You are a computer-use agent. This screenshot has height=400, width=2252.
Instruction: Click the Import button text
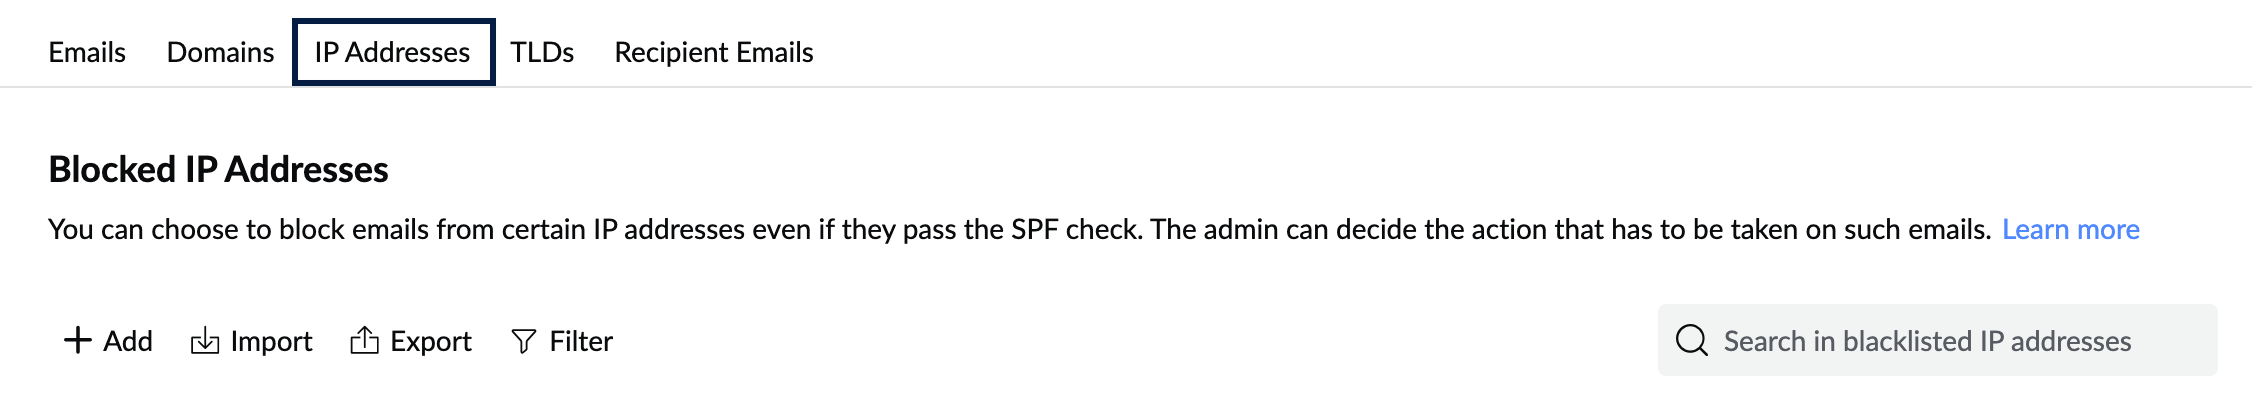pos(271,341)
